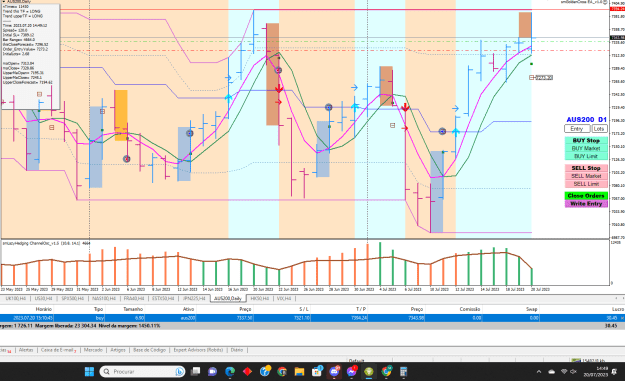Sort trades by the Tipo column
The width and height of the screenshot is (625, 381).
pyautogui.click(x=98, y=309)
